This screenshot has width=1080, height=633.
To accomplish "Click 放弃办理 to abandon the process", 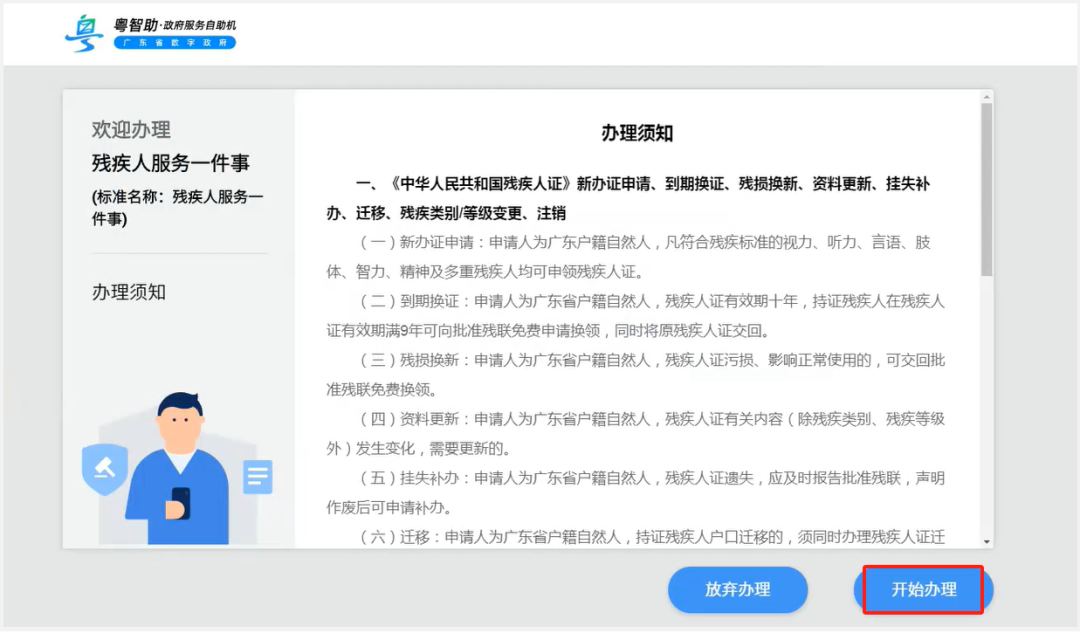I will coord(738,590).
